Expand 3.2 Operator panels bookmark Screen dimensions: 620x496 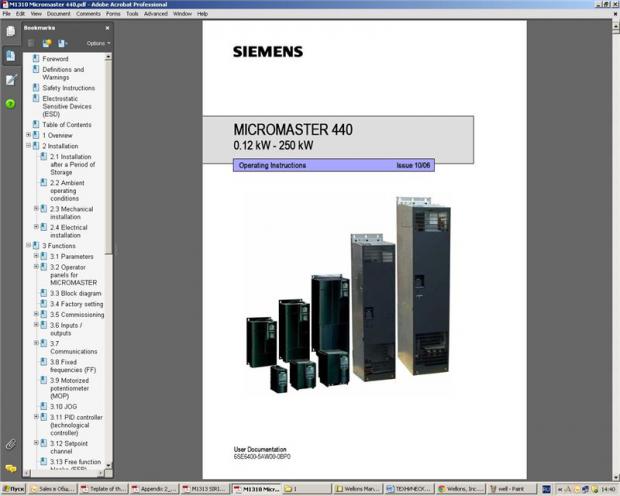(36, 267)
